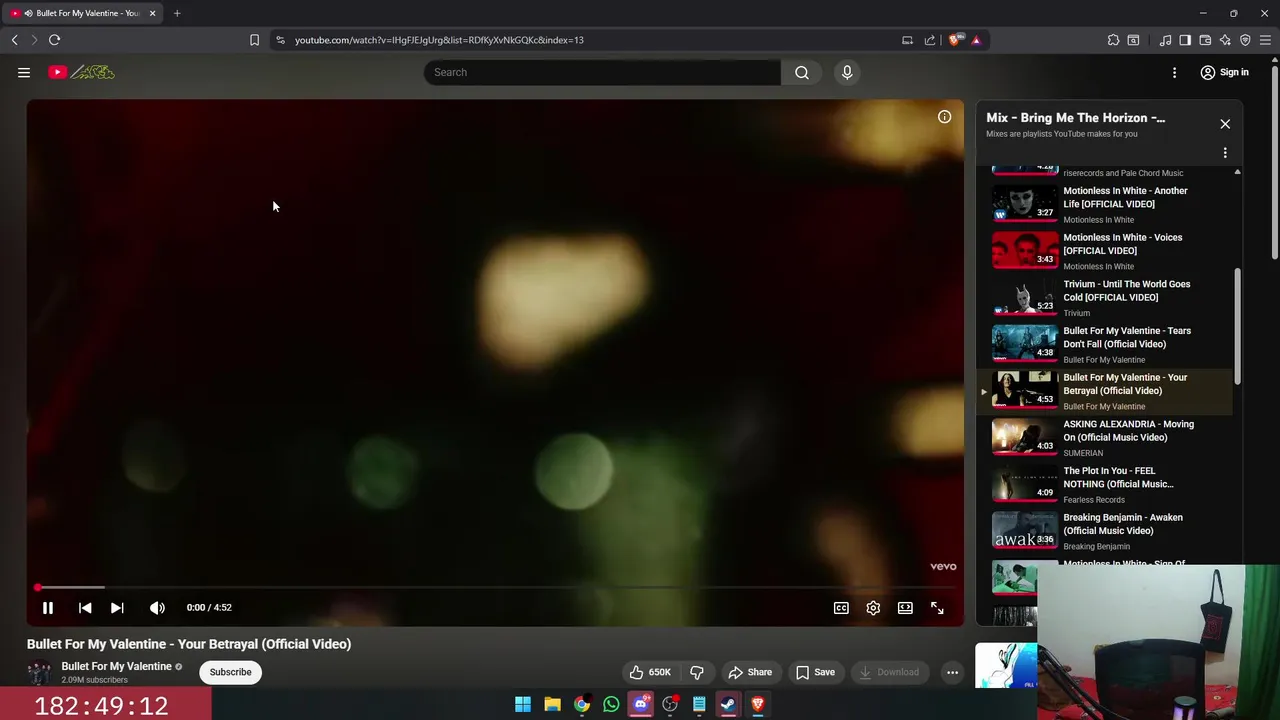Skip to next video in mix
Image resolution: width=1280 pixels, height=720 pixels.
[117, 607]
